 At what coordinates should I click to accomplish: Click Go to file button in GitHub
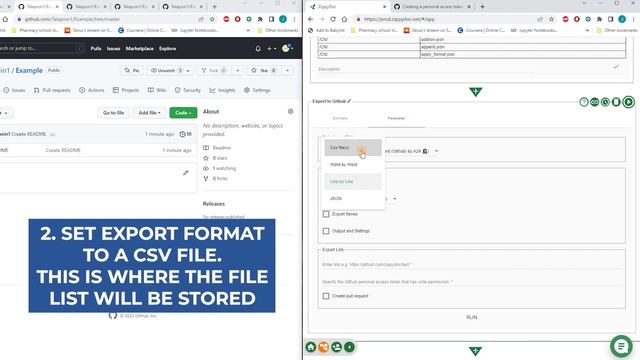[113, 113]
